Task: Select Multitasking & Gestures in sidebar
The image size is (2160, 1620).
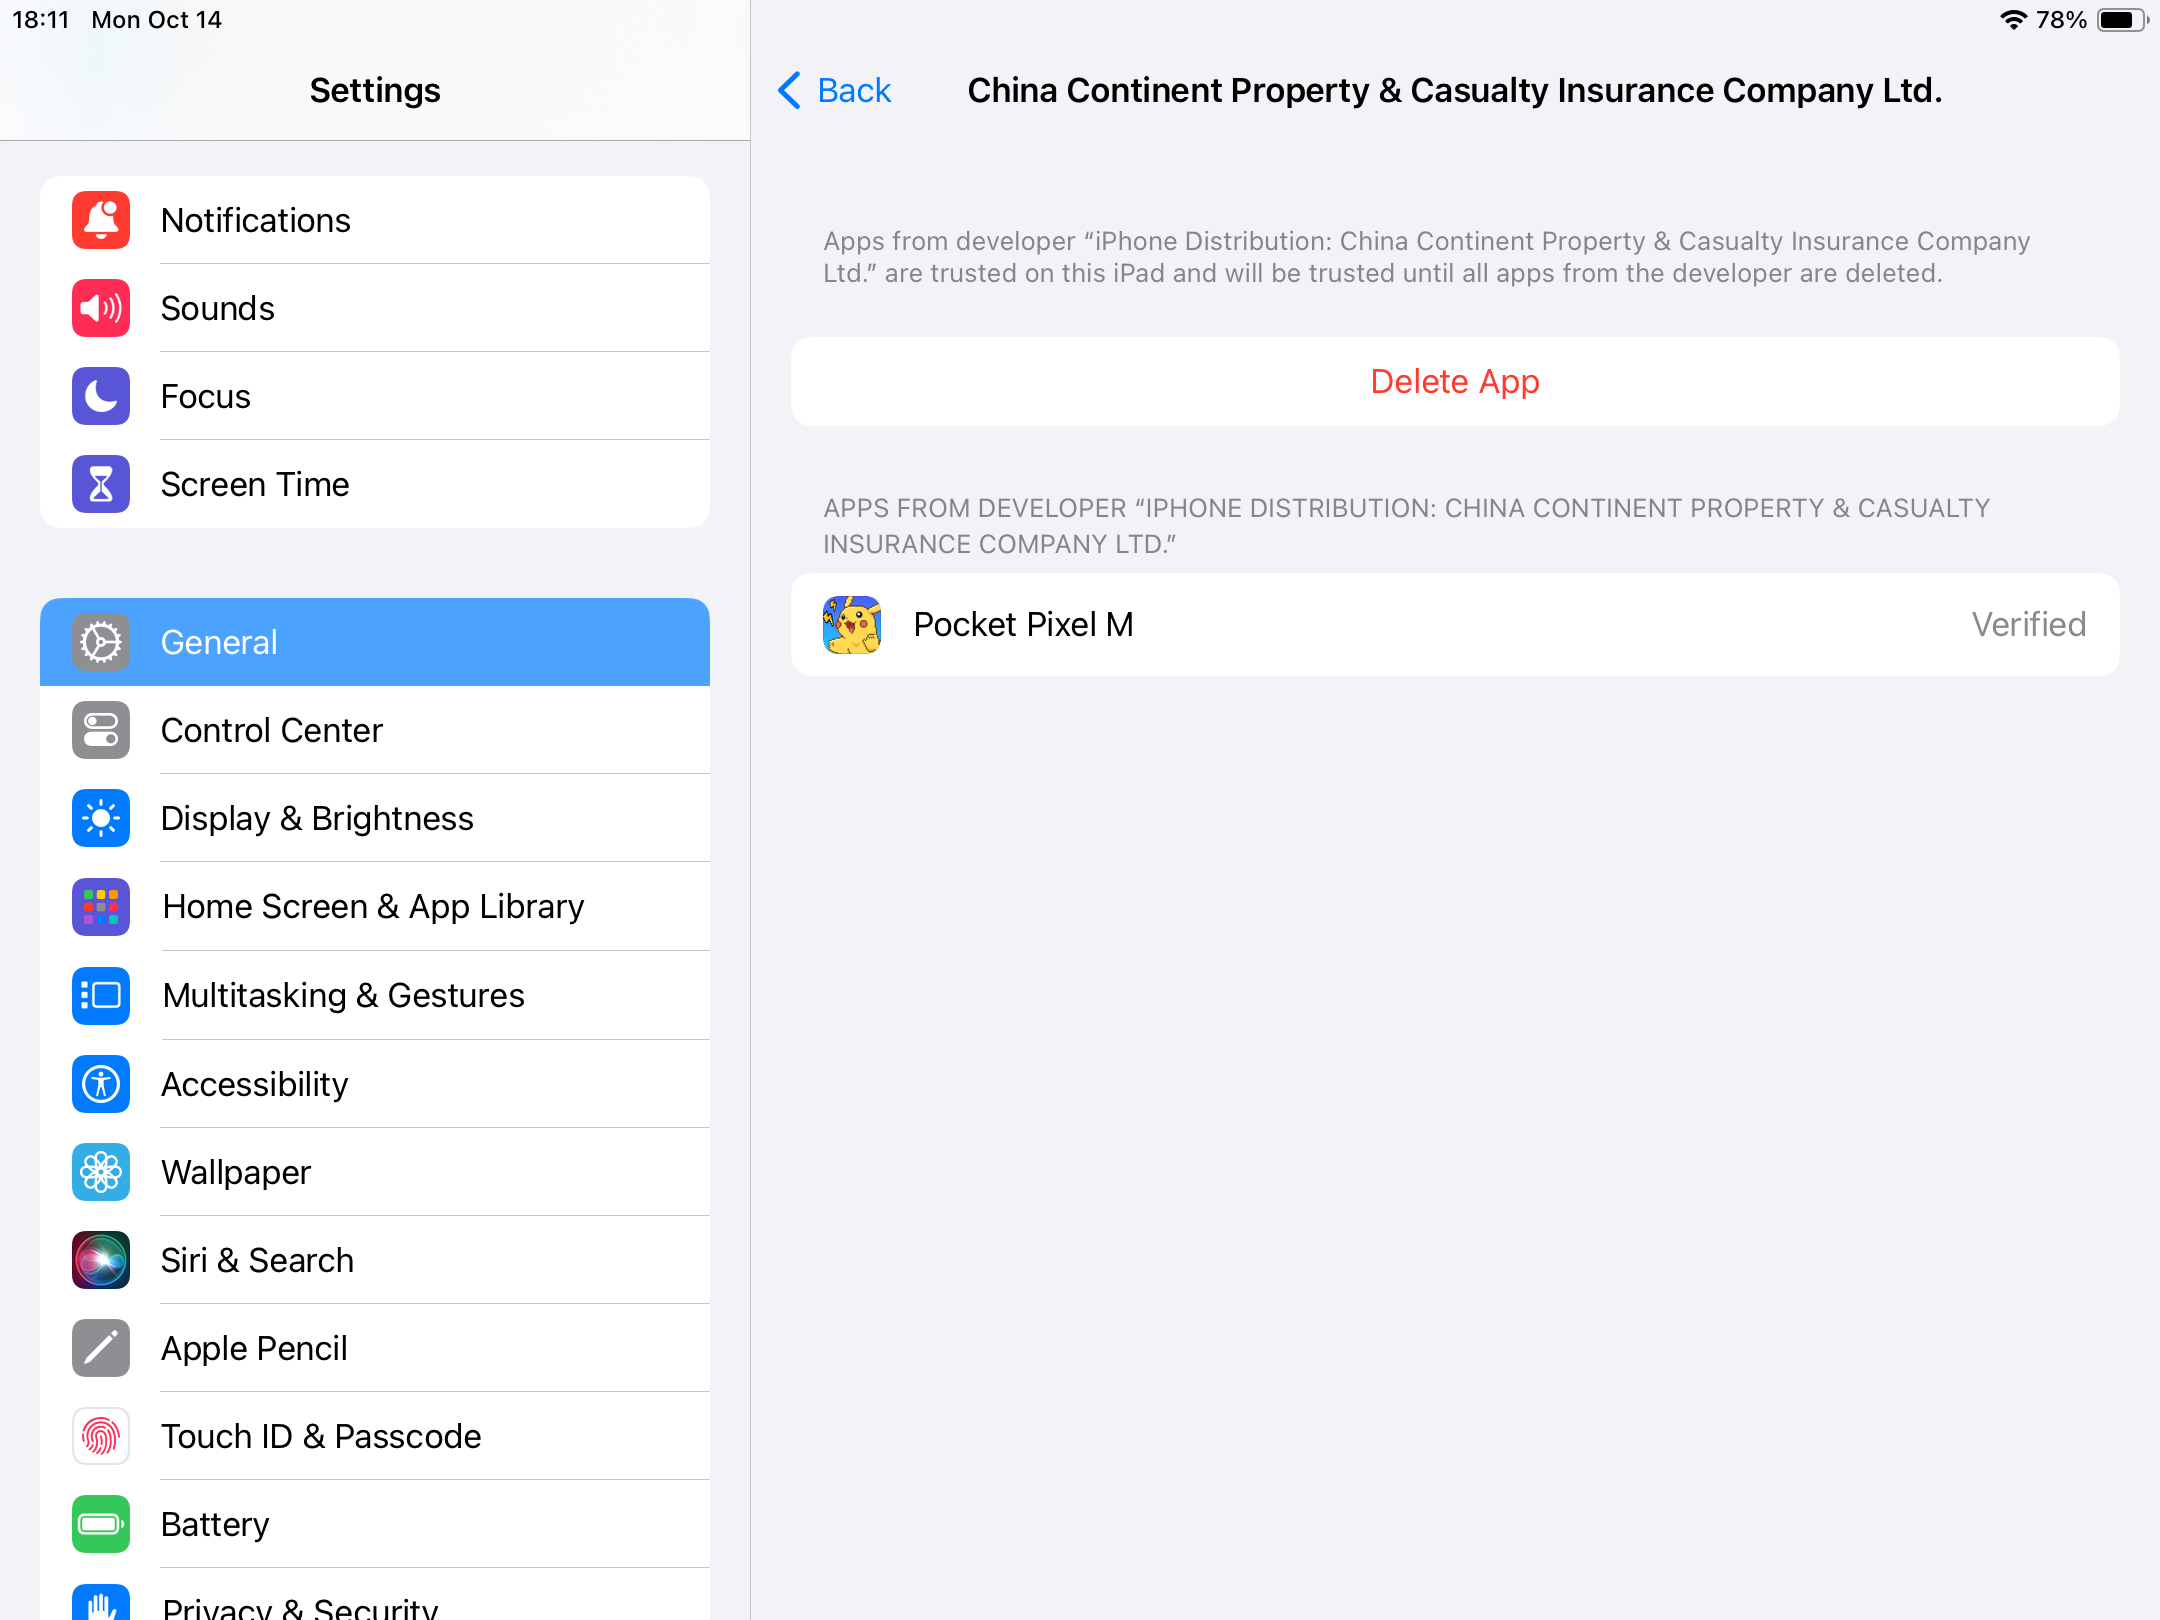Action: pos(375,995)
